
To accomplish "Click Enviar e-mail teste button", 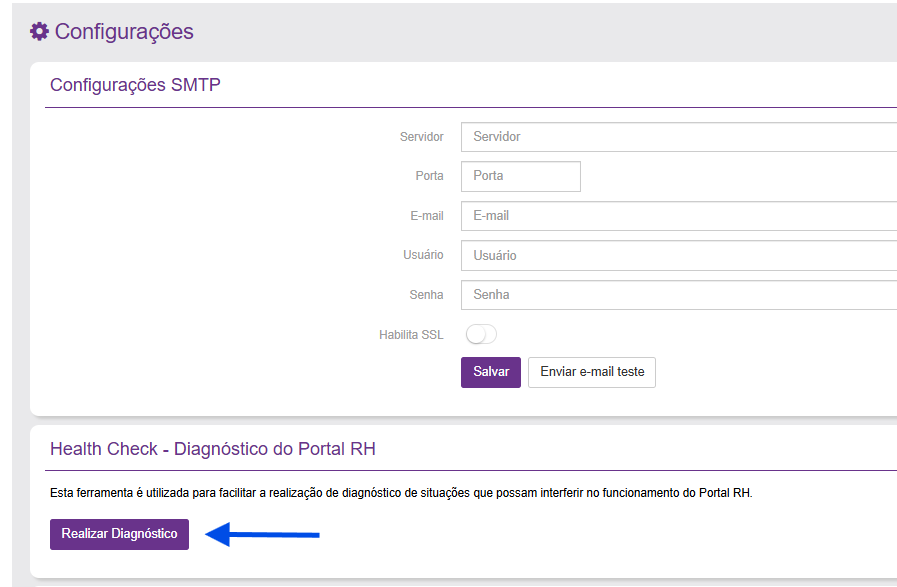I will (591, 372).
